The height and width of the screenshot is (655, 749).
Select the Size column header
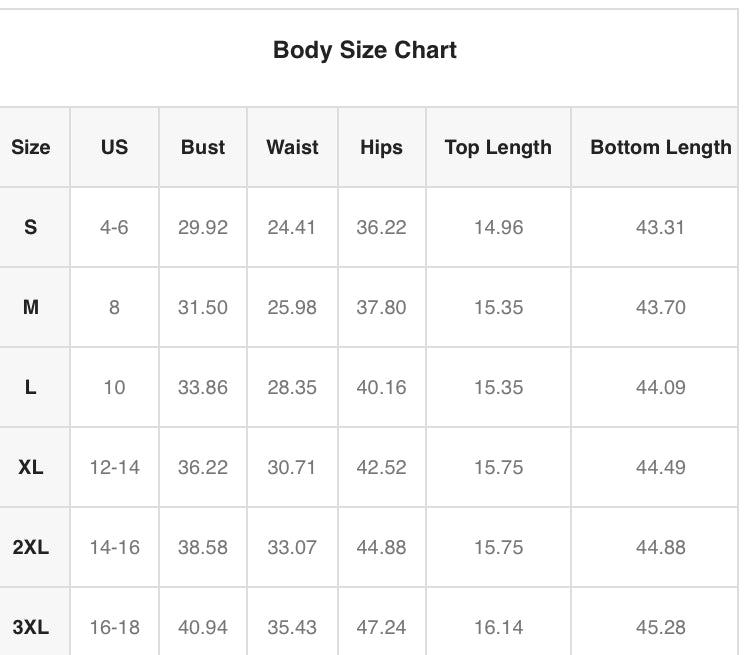31,147
